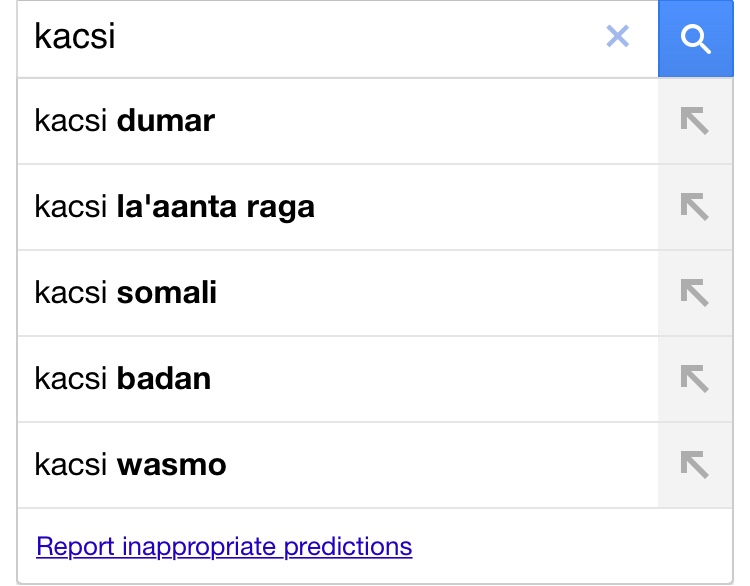Click the blue magnifying glass search button
Image resolution: width=750 pixels, height=586 pixels.
(695, 38)
